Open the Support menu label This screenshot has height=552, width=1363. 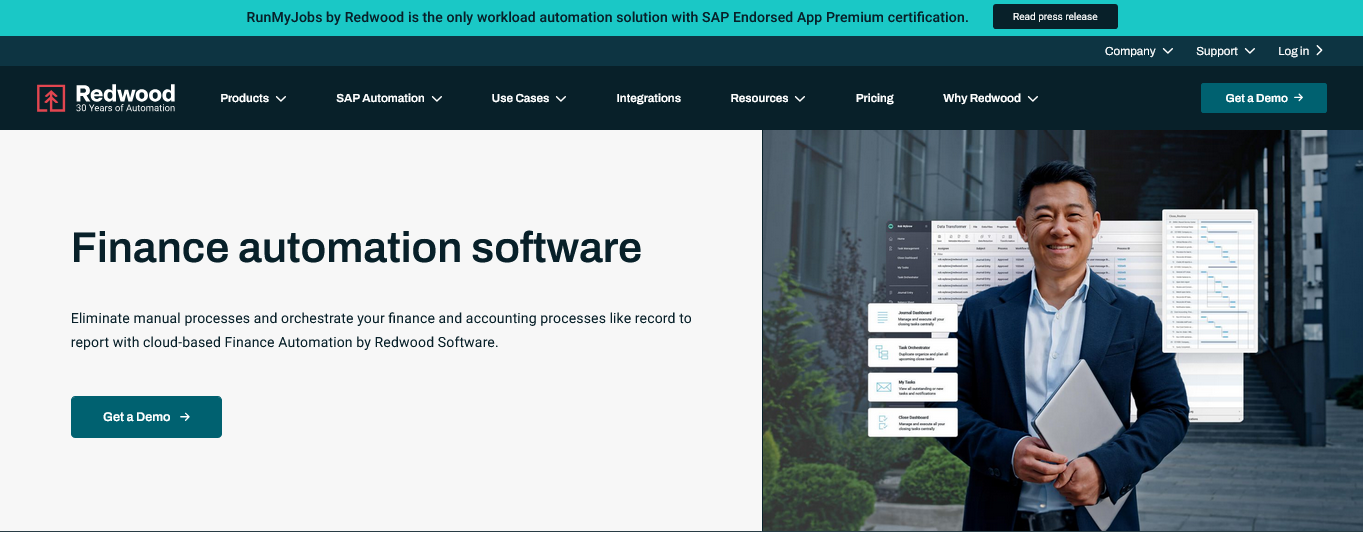(1217, 51)
